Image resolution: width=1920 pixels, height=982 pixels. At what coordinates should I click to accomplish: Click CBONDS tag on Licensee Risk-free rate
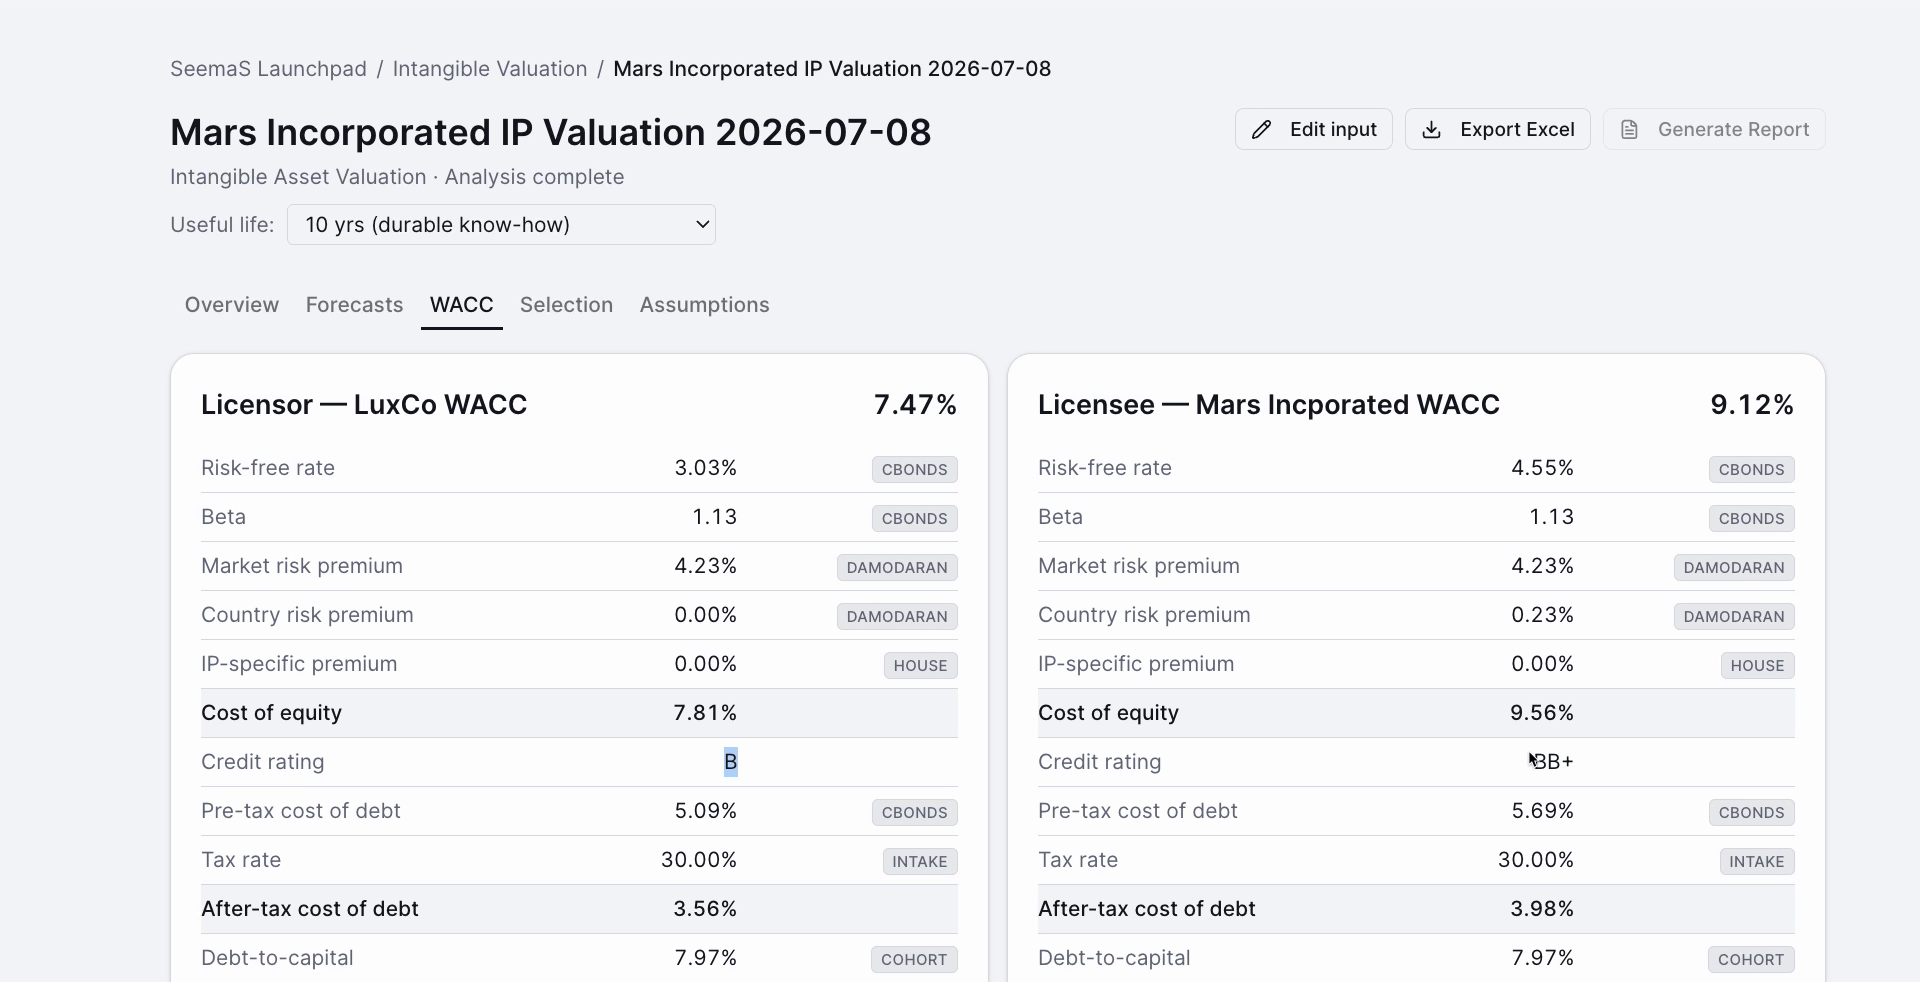(1751, 470)
